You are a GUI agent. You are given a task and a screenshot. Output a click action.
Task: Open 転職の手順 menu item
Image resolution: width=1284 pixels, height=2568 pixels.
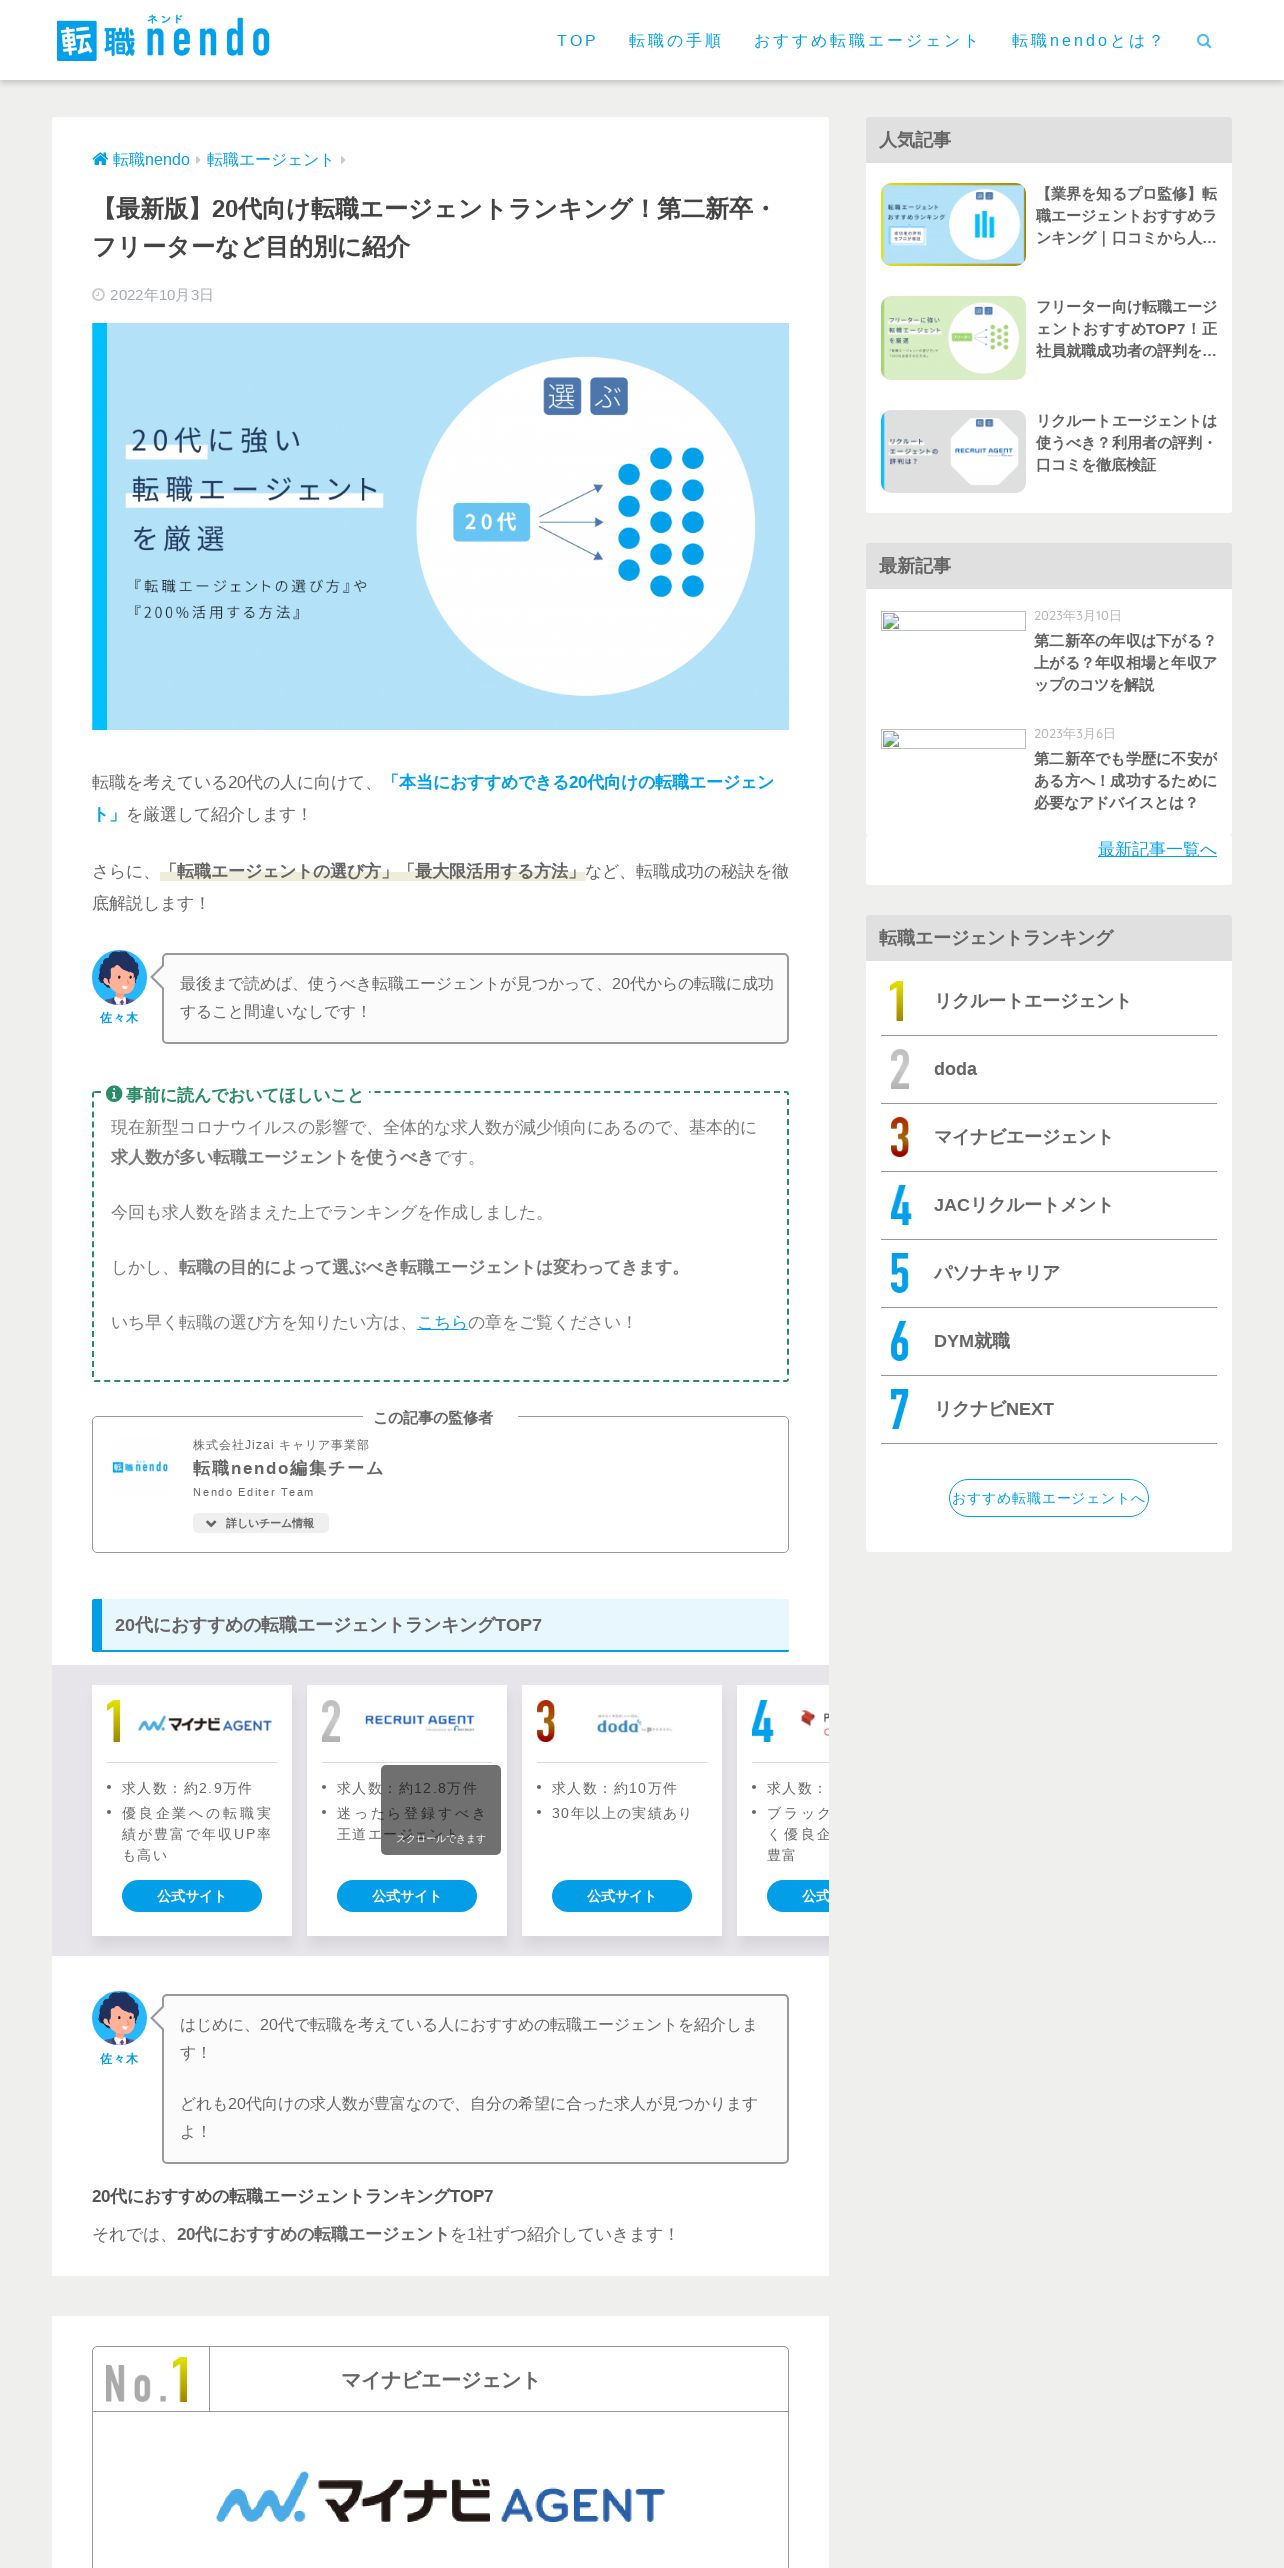click(675, 41)
